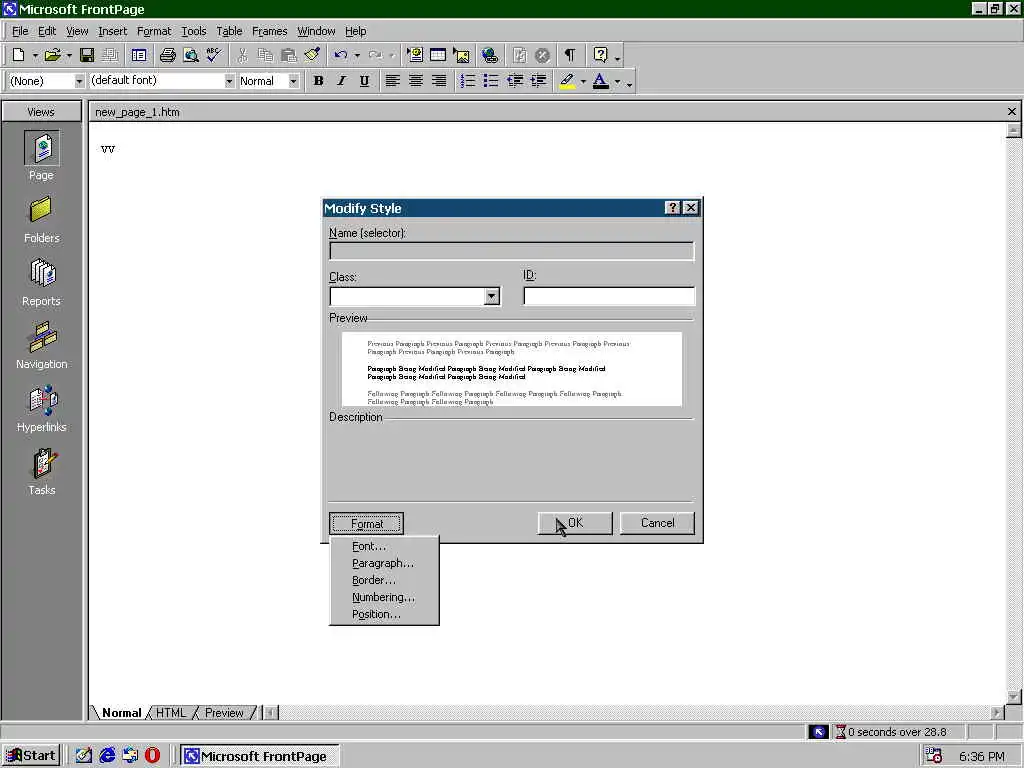This screenshot has width=1024, height=768.
Task: Choose Border... from the Format menu
Action: click(384, 581)
